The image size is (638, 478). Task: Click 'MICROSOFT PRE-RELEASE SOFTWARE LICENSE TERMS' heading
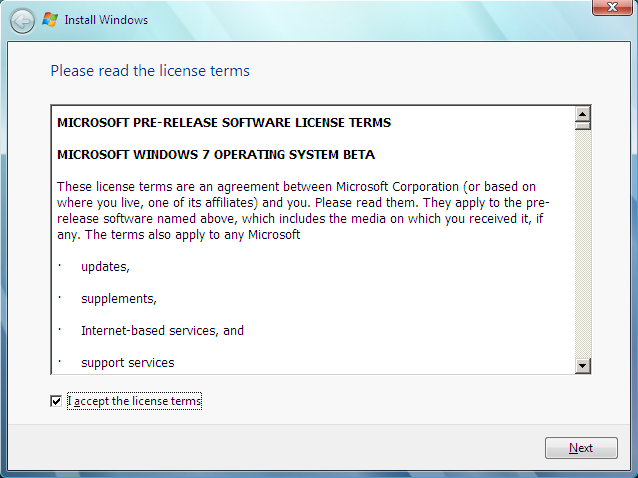(224, 122)
